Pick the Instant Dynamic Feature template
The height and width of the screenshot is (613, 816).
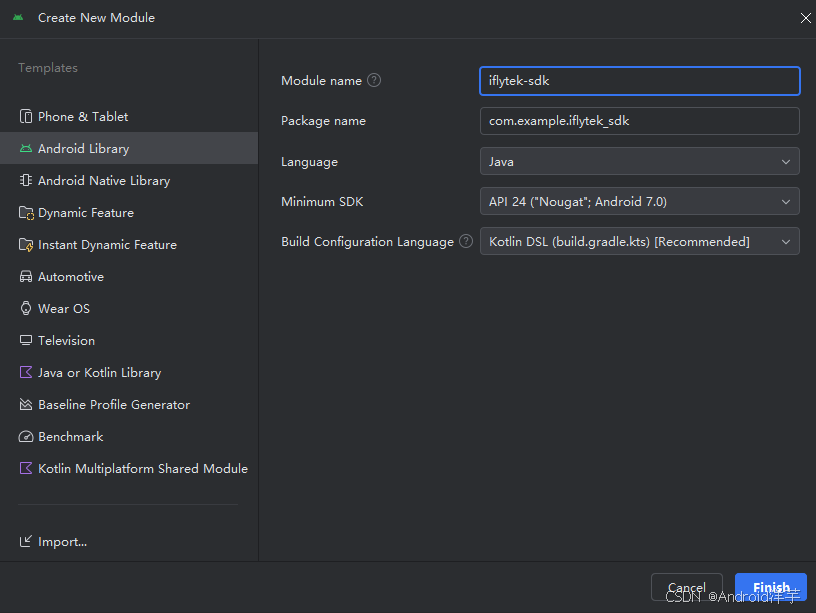point(129,245)
